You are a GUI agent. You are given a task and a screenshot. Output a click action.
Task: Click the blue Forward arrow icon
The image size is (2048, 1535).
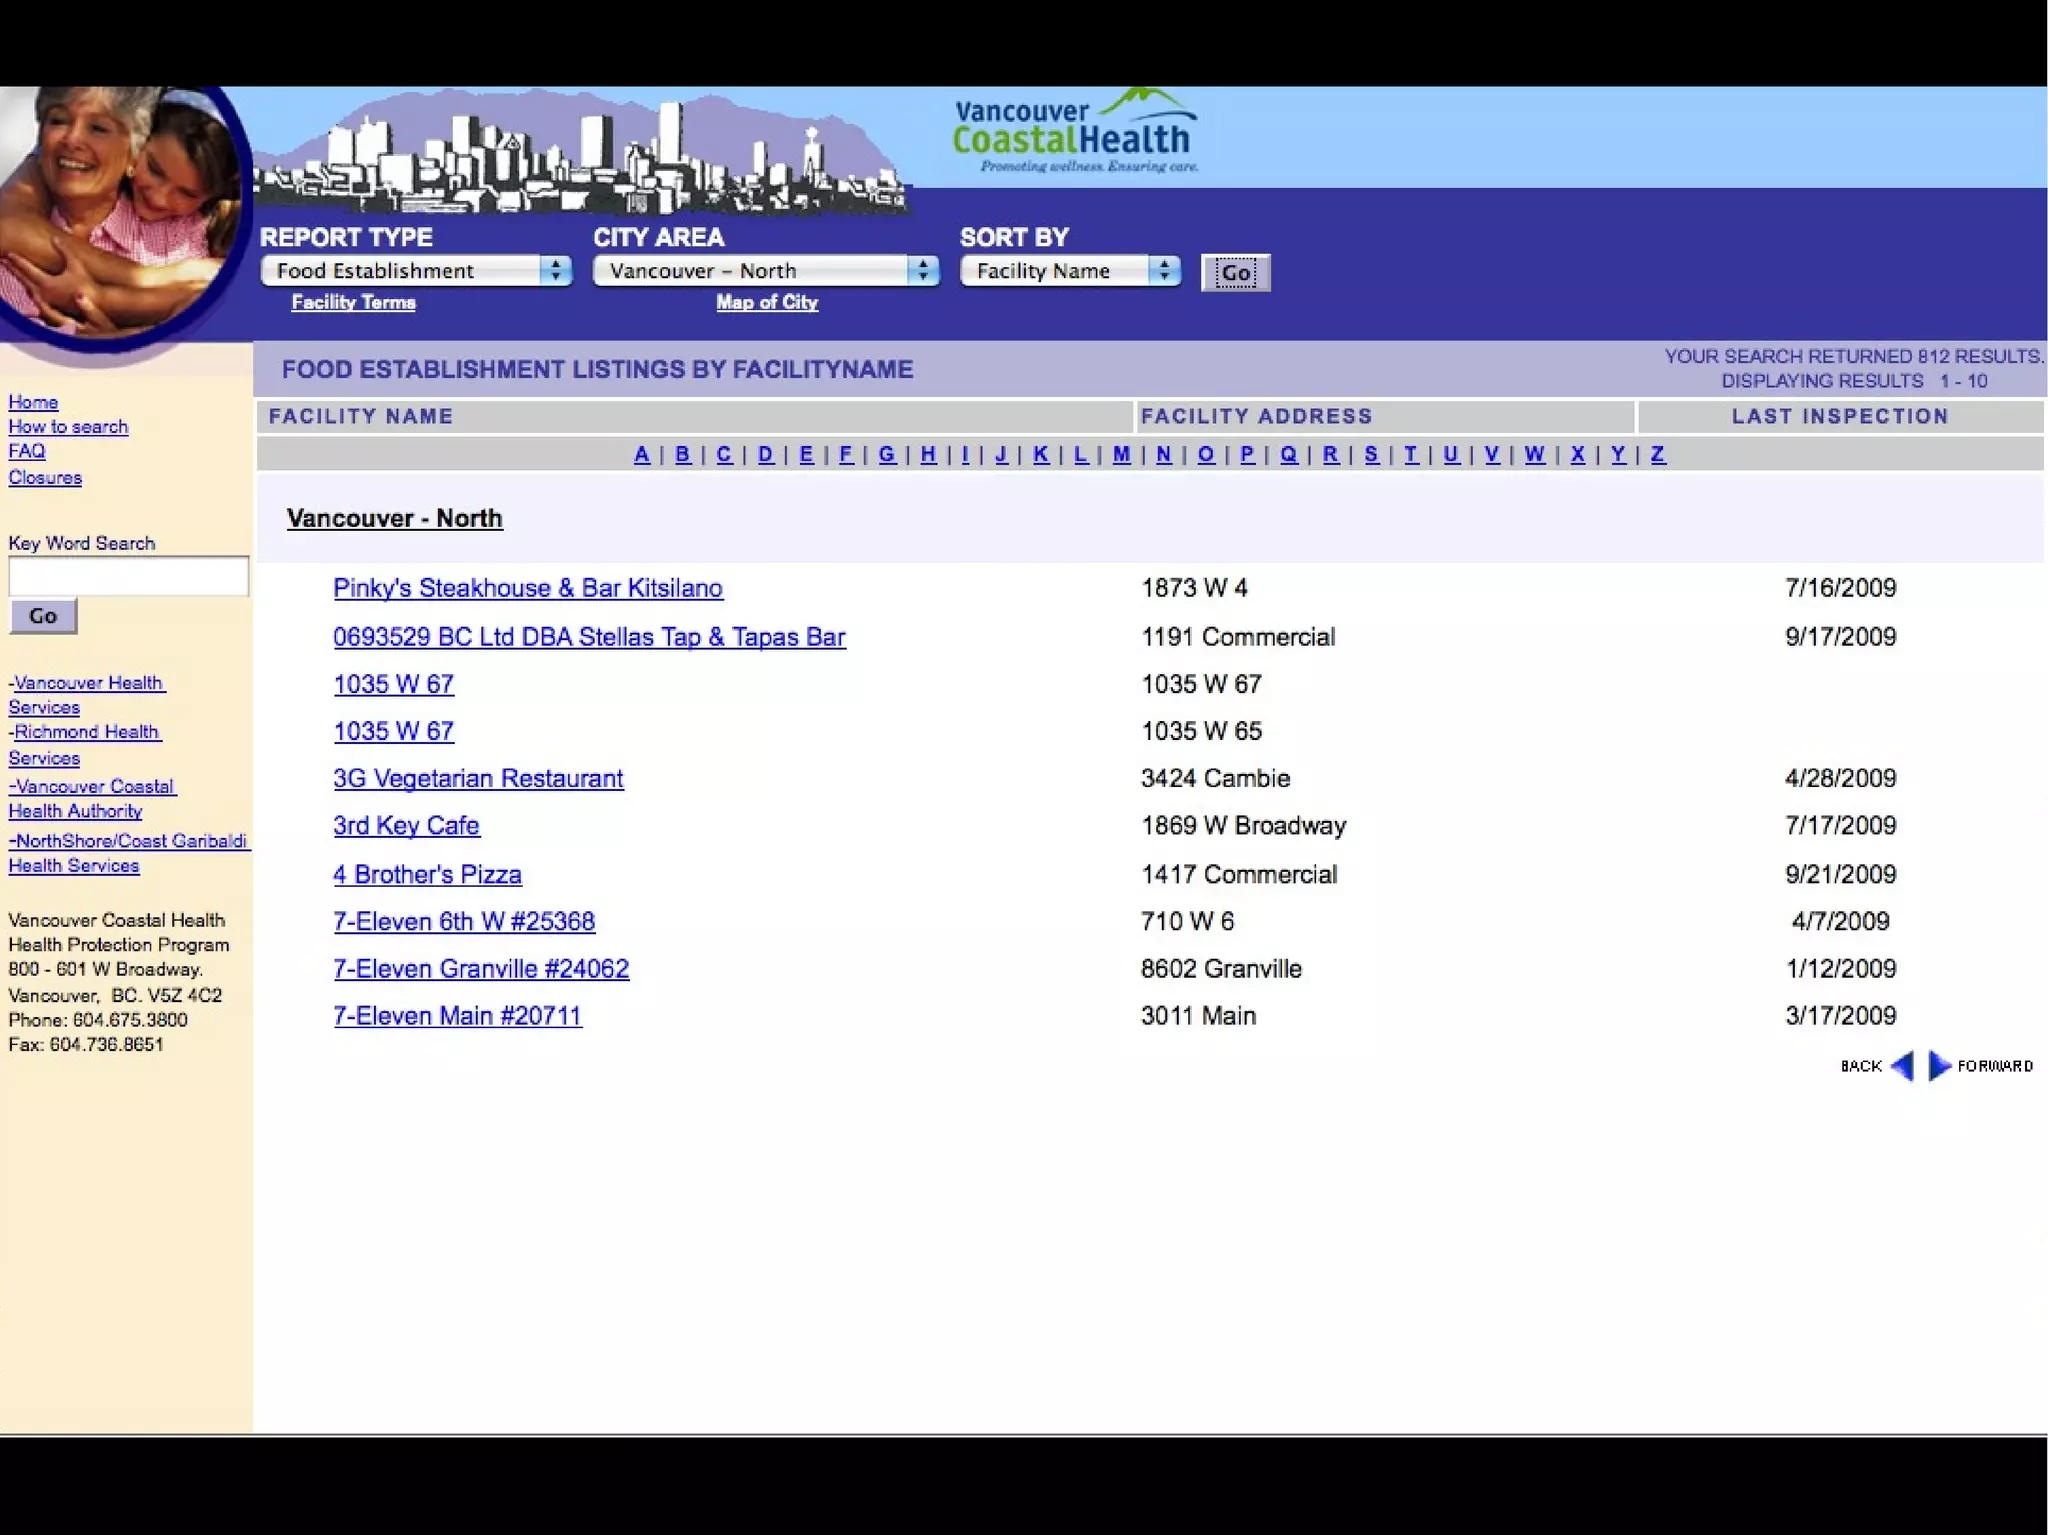click(x=1939, y=1066)
